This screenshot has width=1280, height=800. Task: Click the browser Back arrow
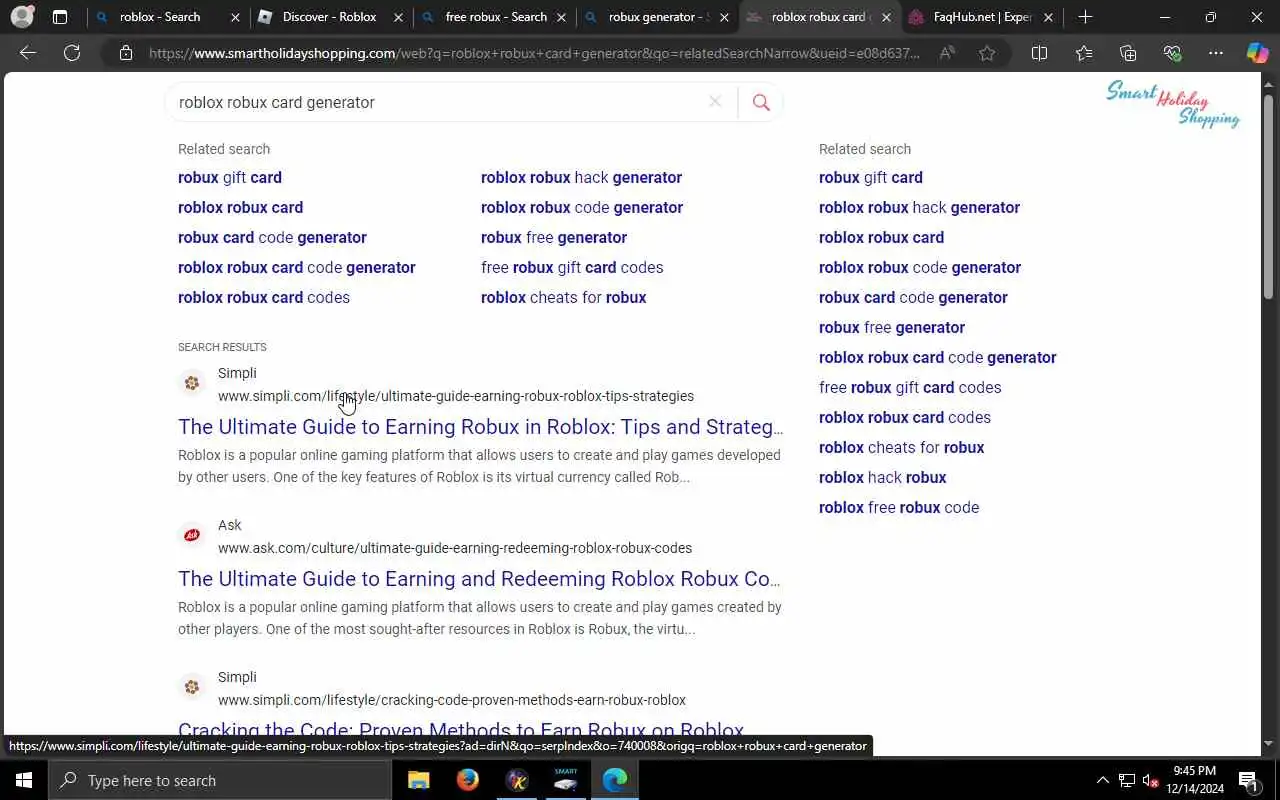click(x=28, y=53)
